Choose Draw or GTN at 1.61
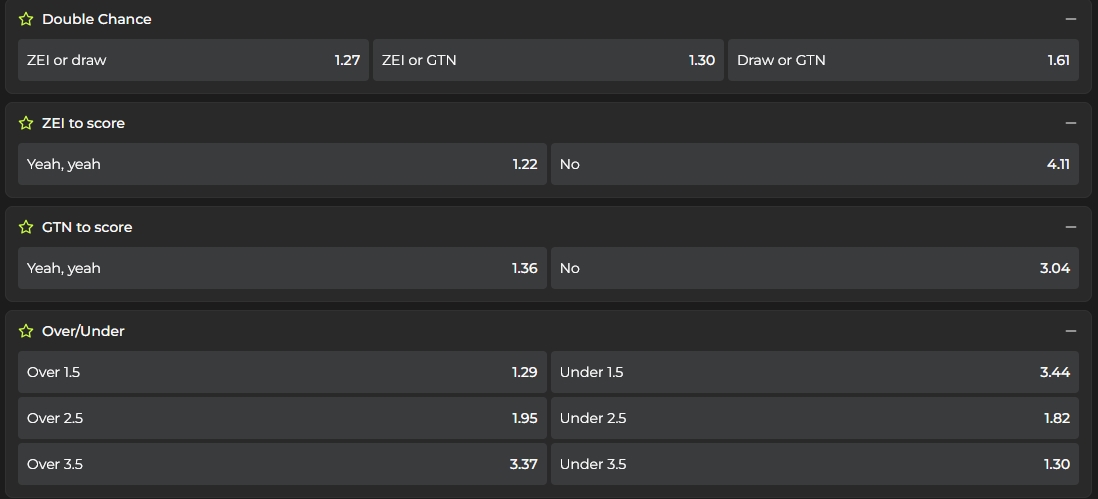Image resolution: width=1098 pixels, height=499 pixels. click(903, 60)
